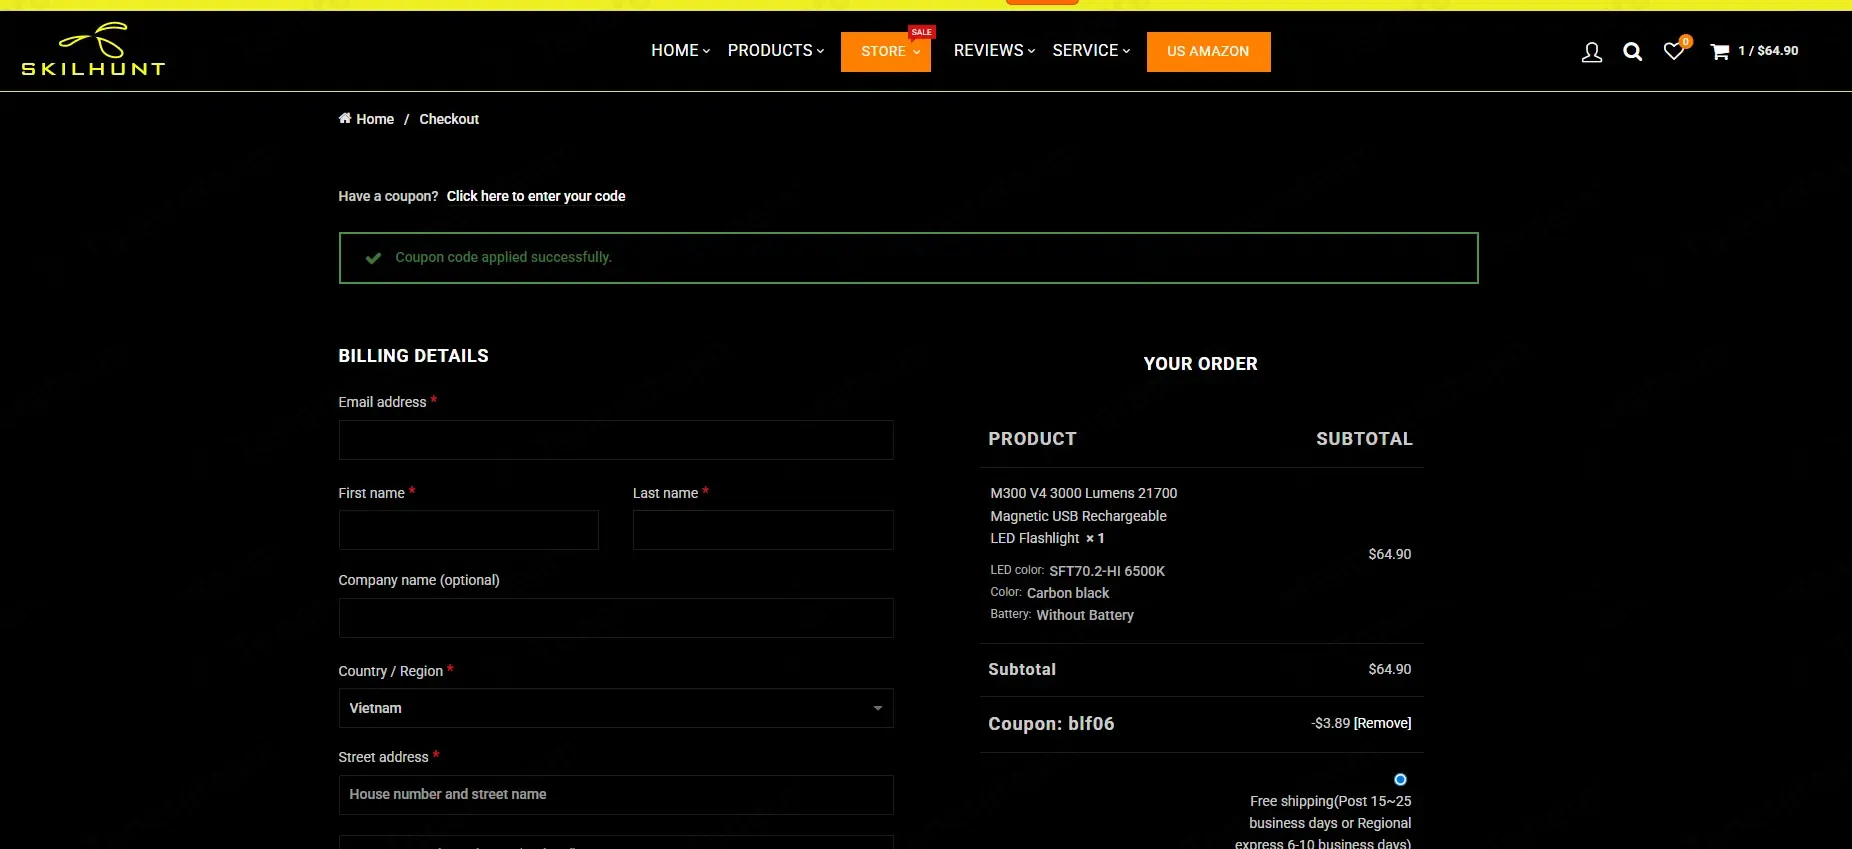Click here to enter your coupon code

tap(536, 196)
